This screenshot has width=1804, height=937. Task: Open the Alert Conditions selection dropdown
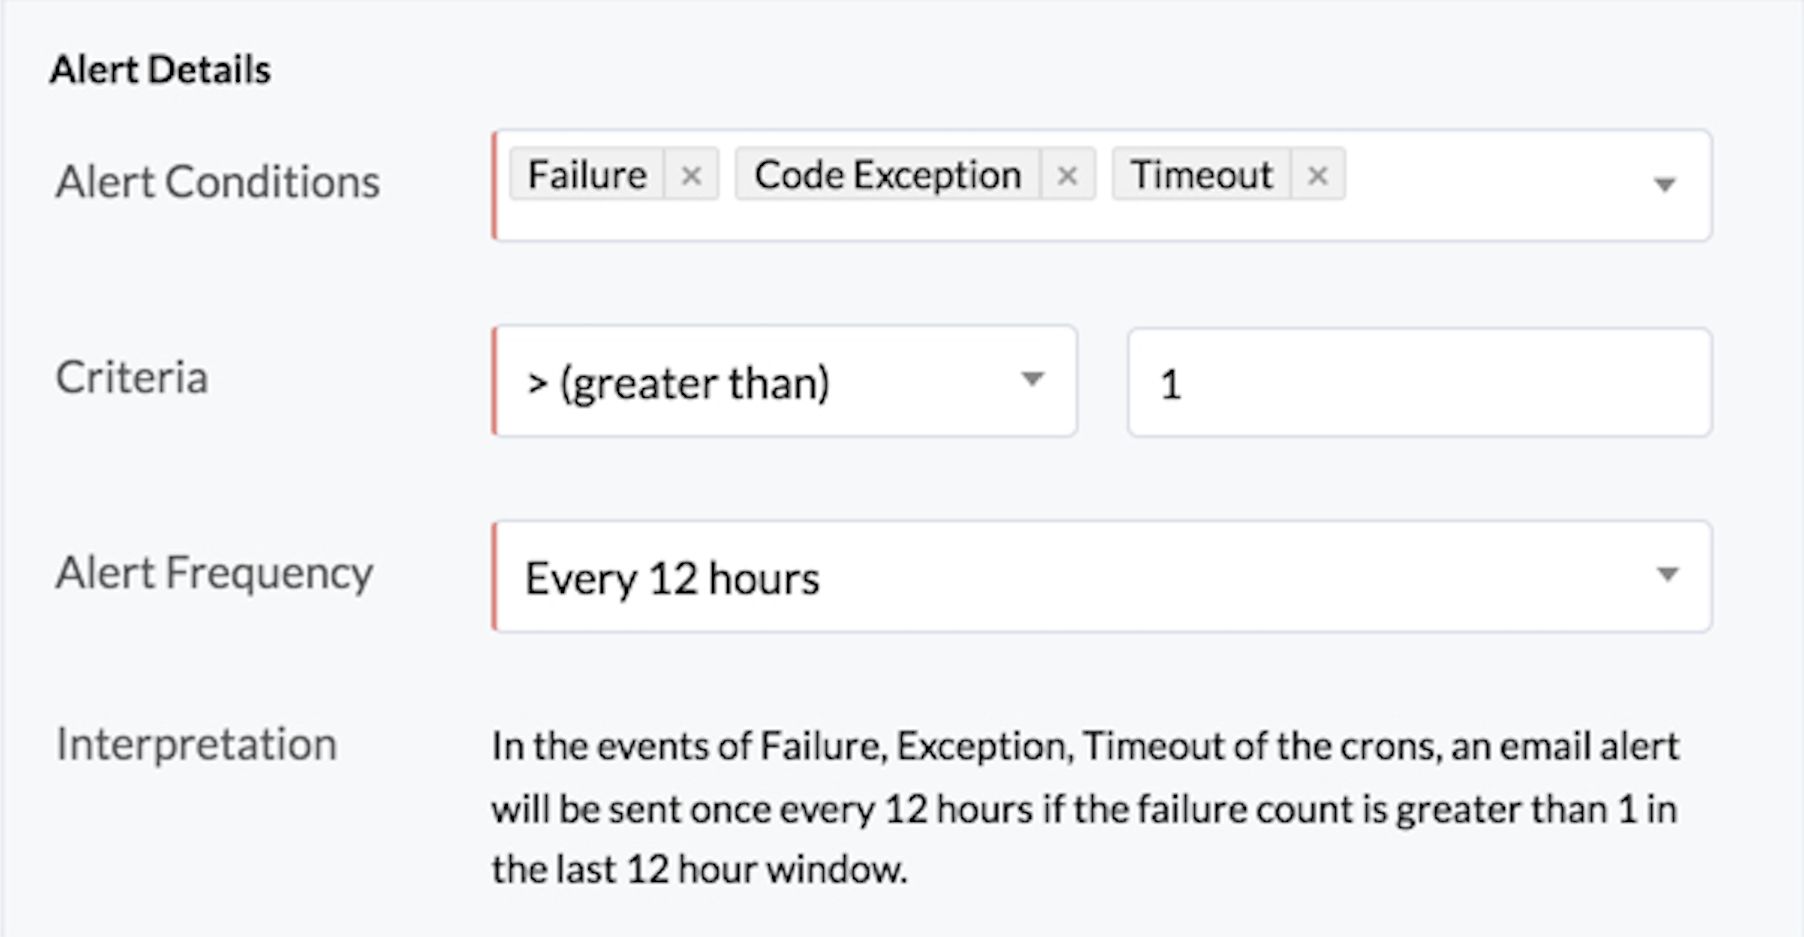(x=1663, y=185)
